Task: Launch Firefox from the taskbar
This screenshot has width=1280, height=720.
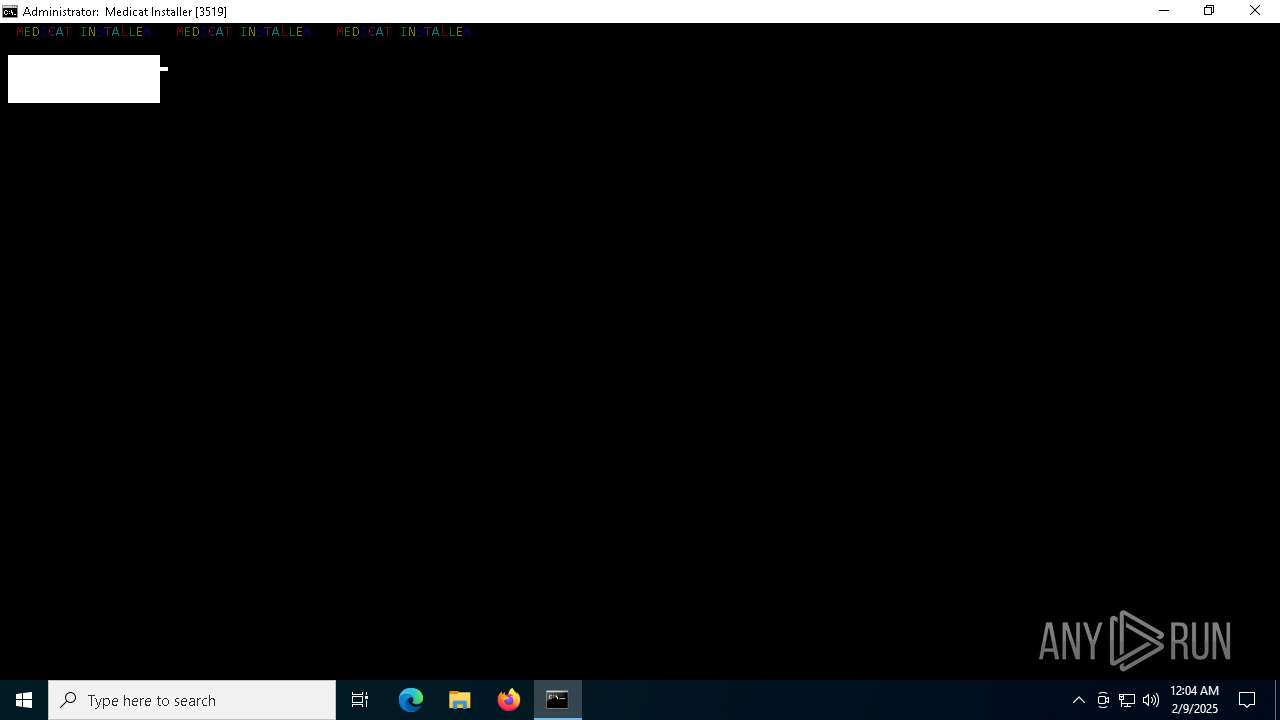Action: tap(509, 700)
